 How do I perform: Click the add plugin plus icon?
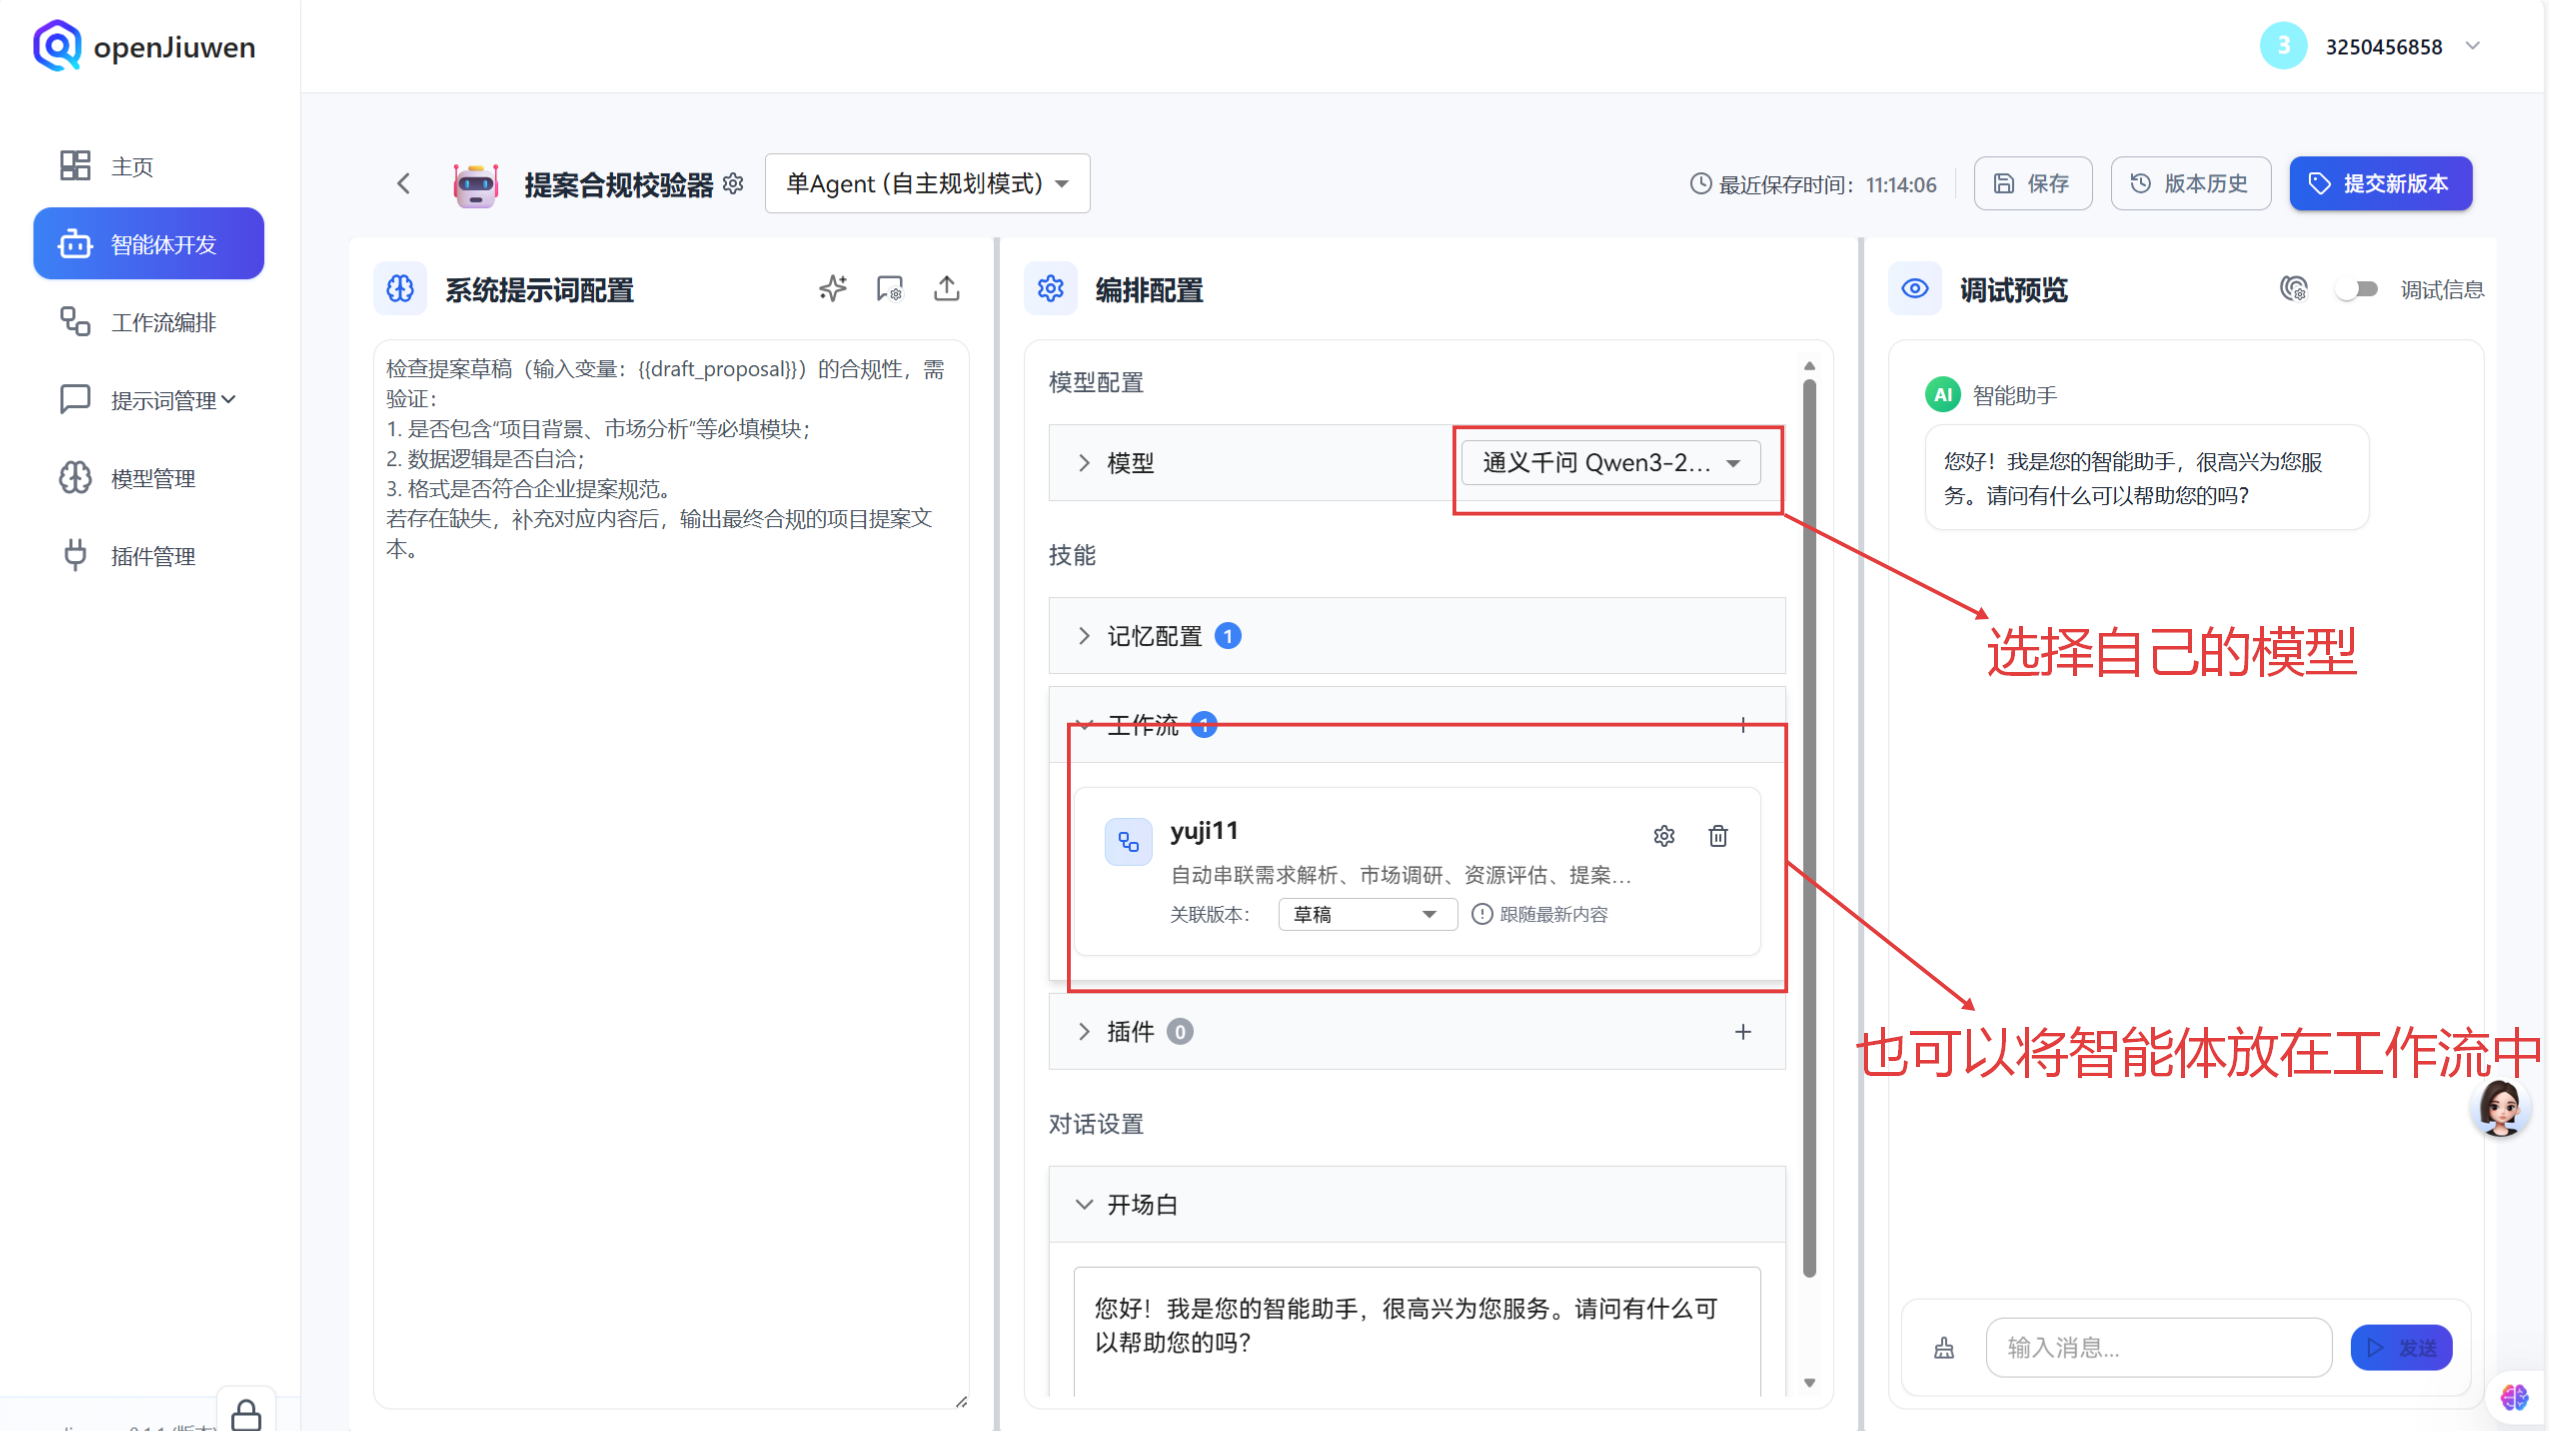pos(1742,1032)
